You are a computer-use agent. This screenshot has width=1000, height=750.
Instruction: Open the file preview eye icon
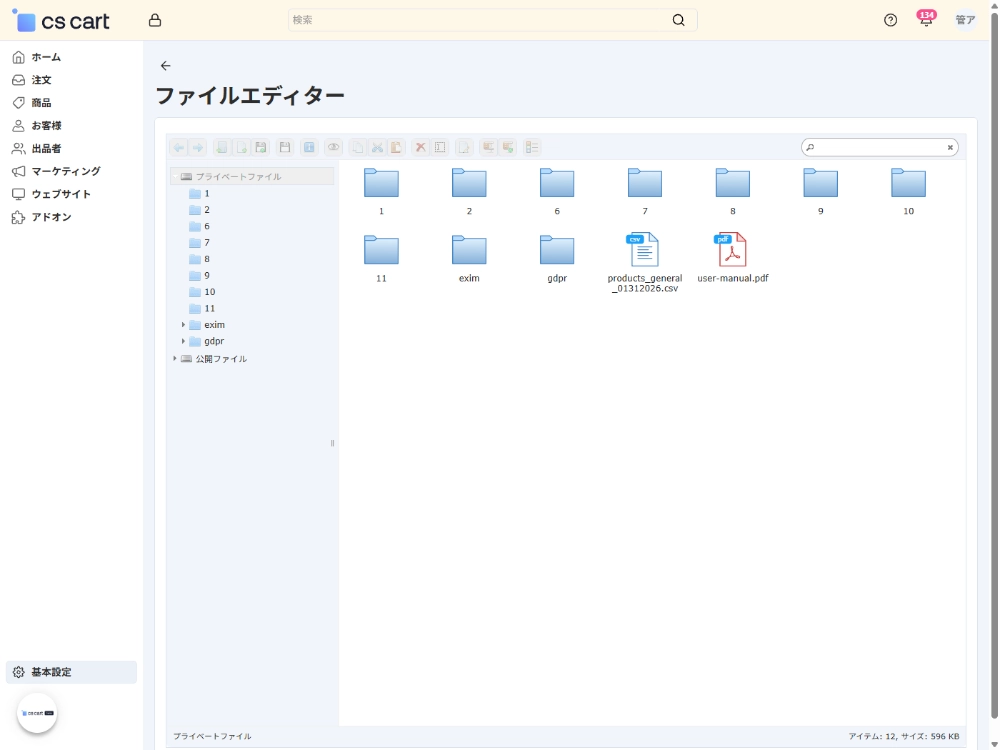[334, 147]
